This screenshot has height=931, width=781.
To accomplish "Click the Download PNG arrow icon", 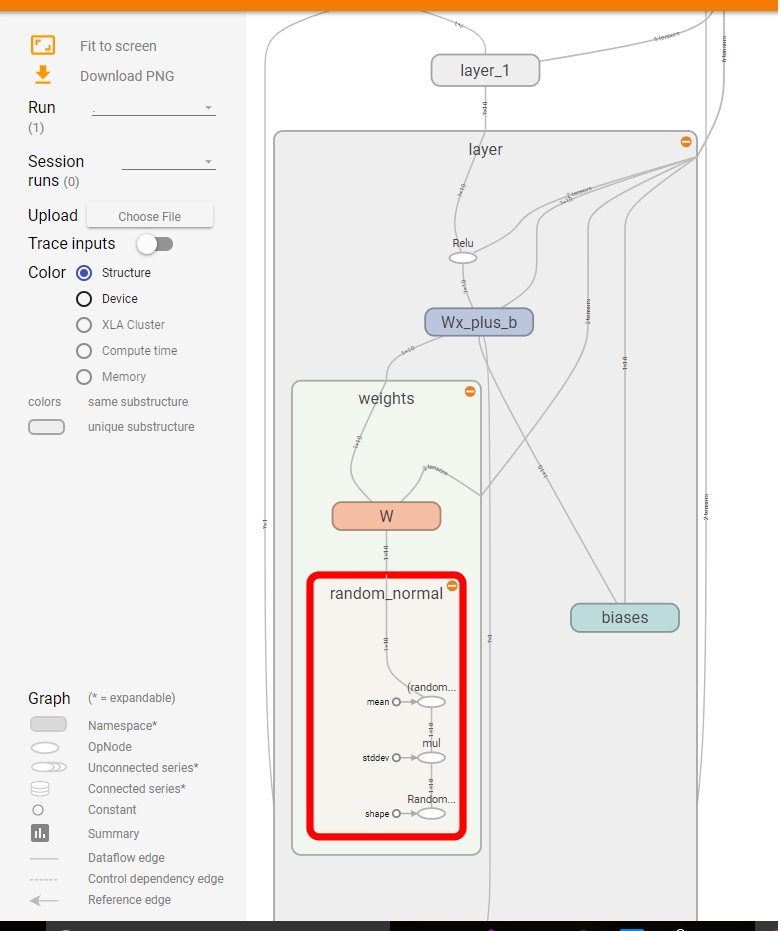I will [43, 75].
